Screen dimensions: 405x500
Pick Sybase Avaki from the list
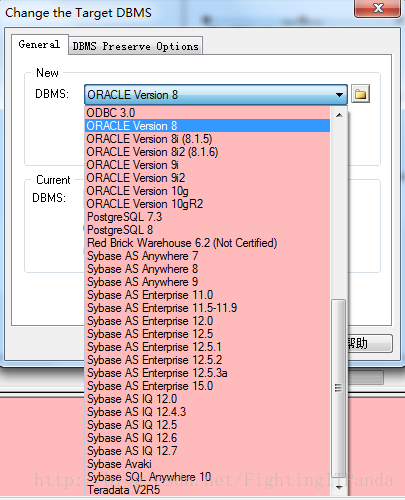tap(207, 464)
